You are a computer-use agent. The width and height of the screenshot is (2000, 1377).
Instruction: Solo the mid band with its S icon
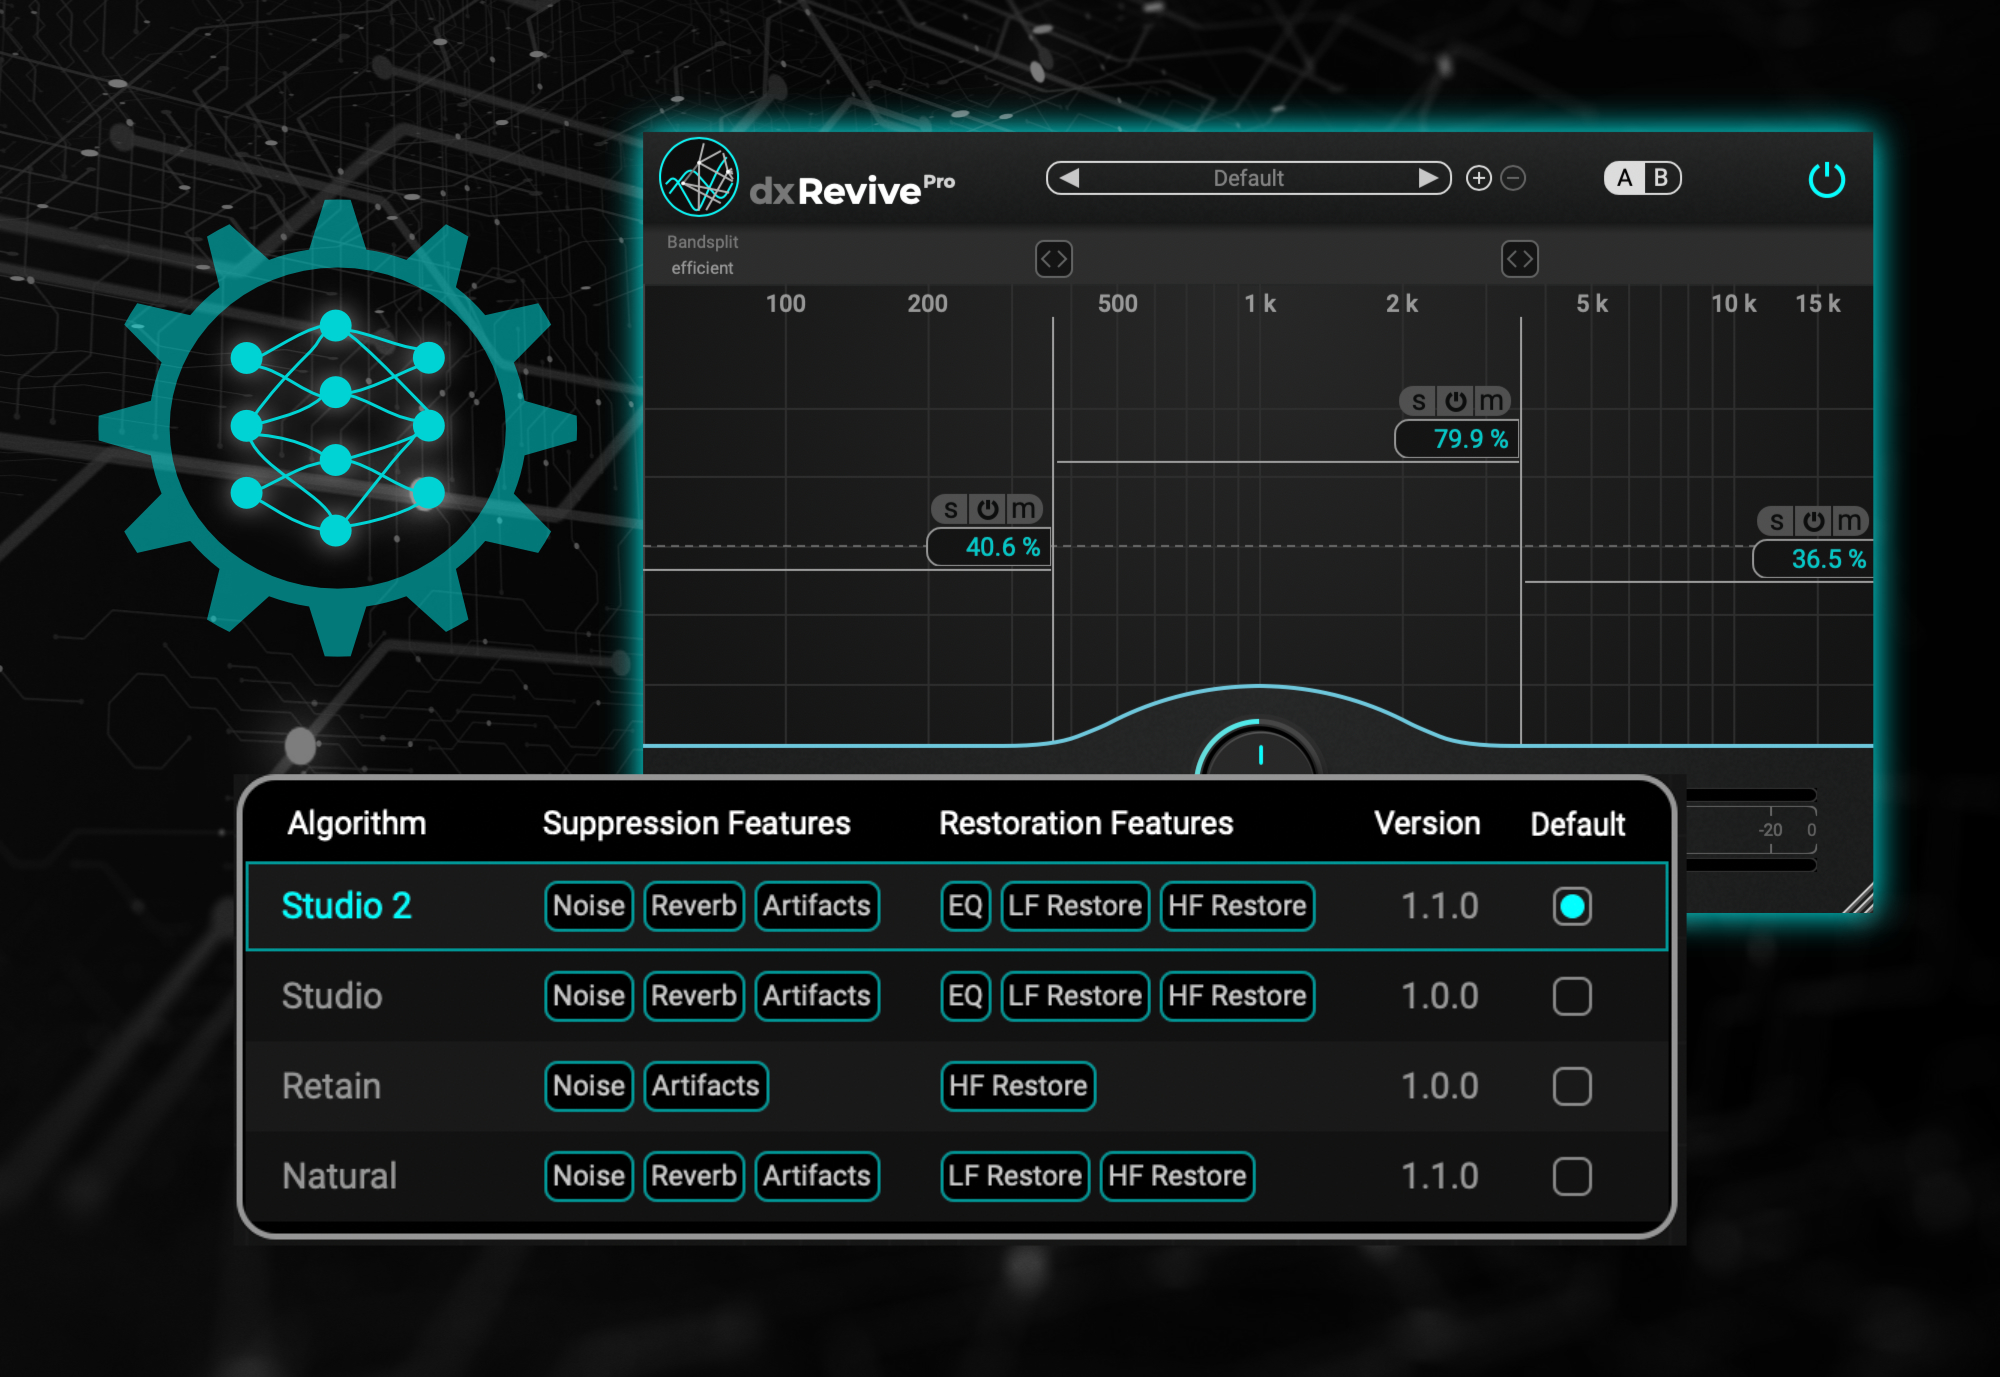click(1418, 400)
